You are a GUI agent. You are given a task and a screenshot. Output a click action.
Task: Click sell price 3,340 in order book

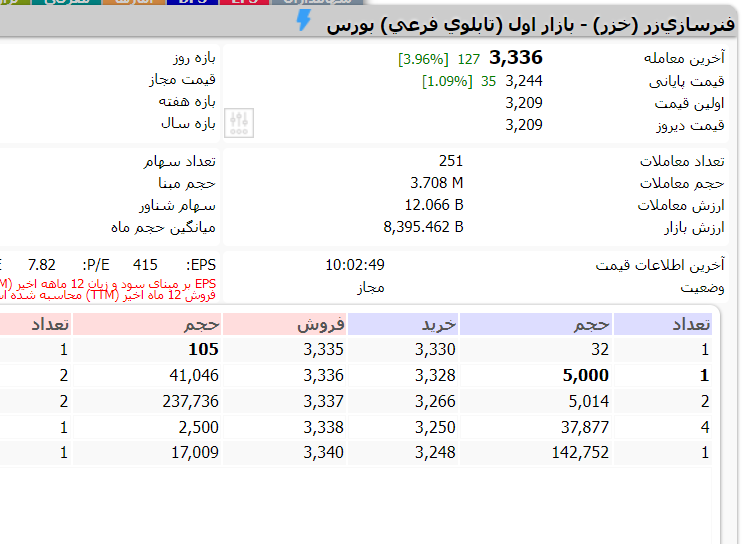323,452
